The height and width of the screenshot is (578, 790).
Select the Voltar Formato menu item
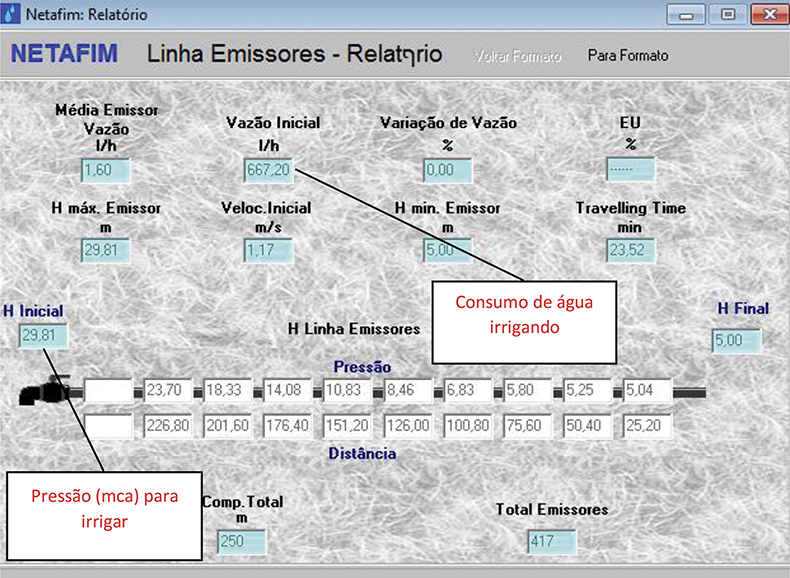pos(517,56)
